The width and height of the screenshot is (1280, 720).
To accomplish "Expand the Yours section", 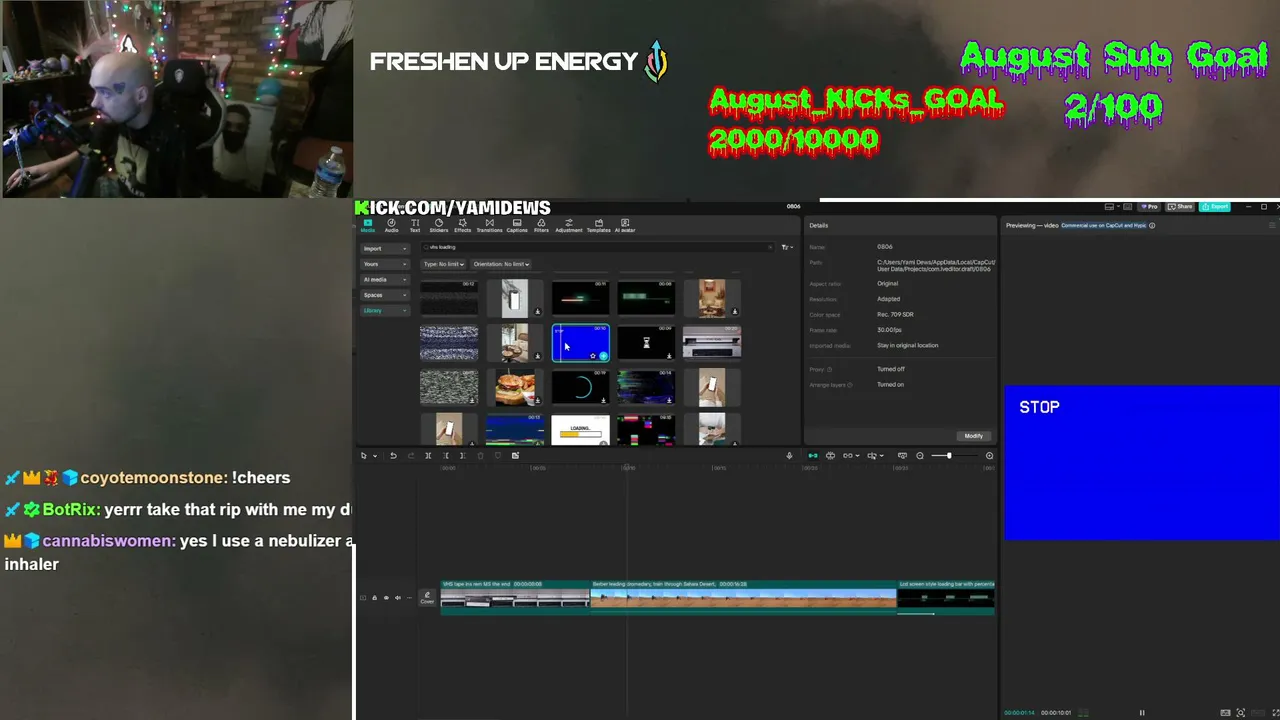I will [x=385, y=264].
